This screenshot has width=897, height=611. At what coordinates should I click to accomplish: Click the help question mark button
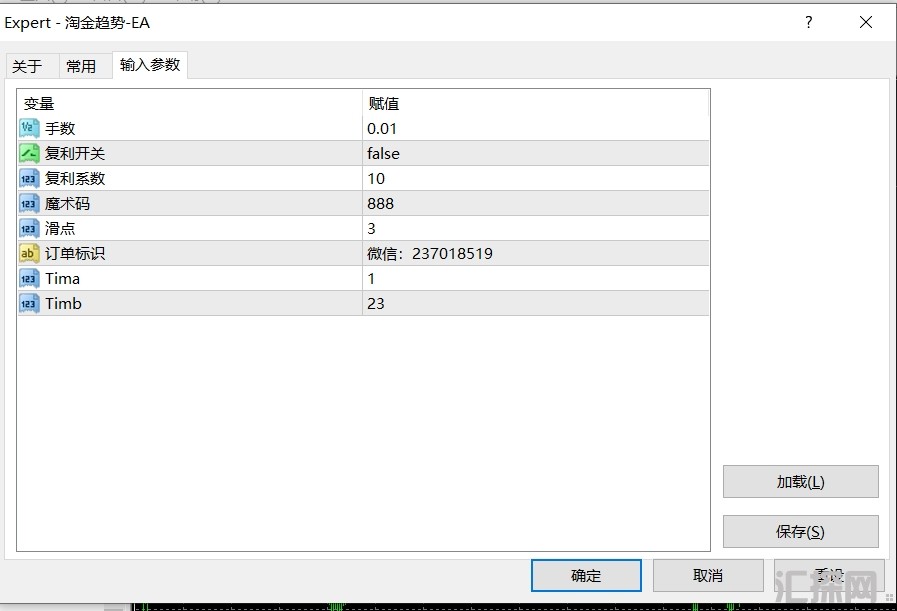point(809,23)
